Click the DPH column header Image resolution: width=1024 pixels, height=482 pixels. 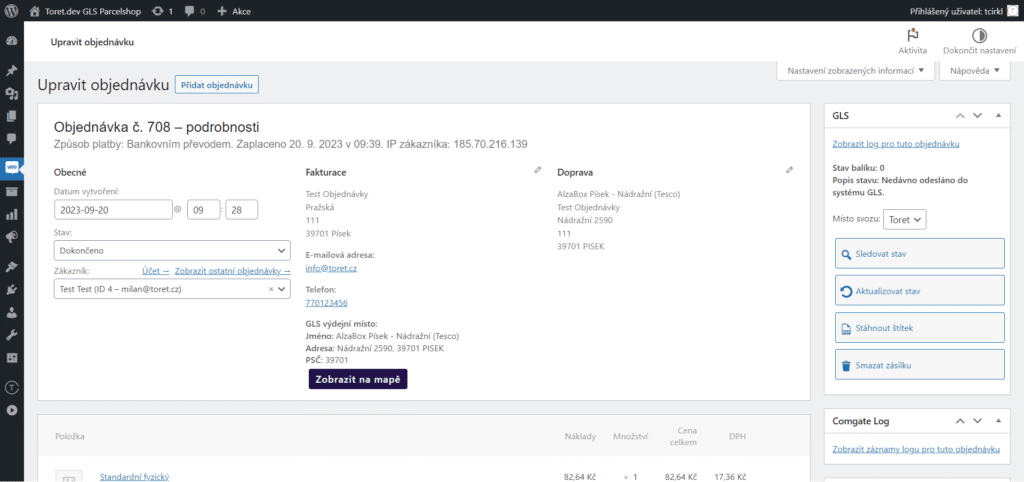pos(737,436)
